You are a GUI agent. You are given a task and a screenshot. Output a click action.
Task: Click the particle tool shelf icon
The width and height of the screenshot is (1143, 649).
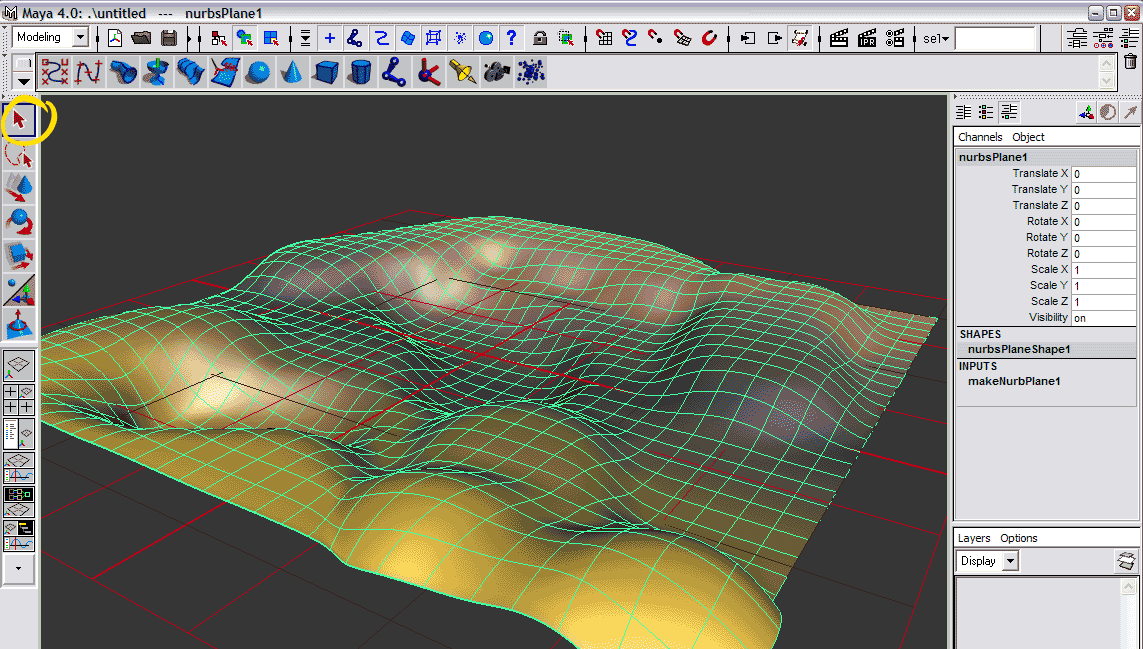pos(531,72)
